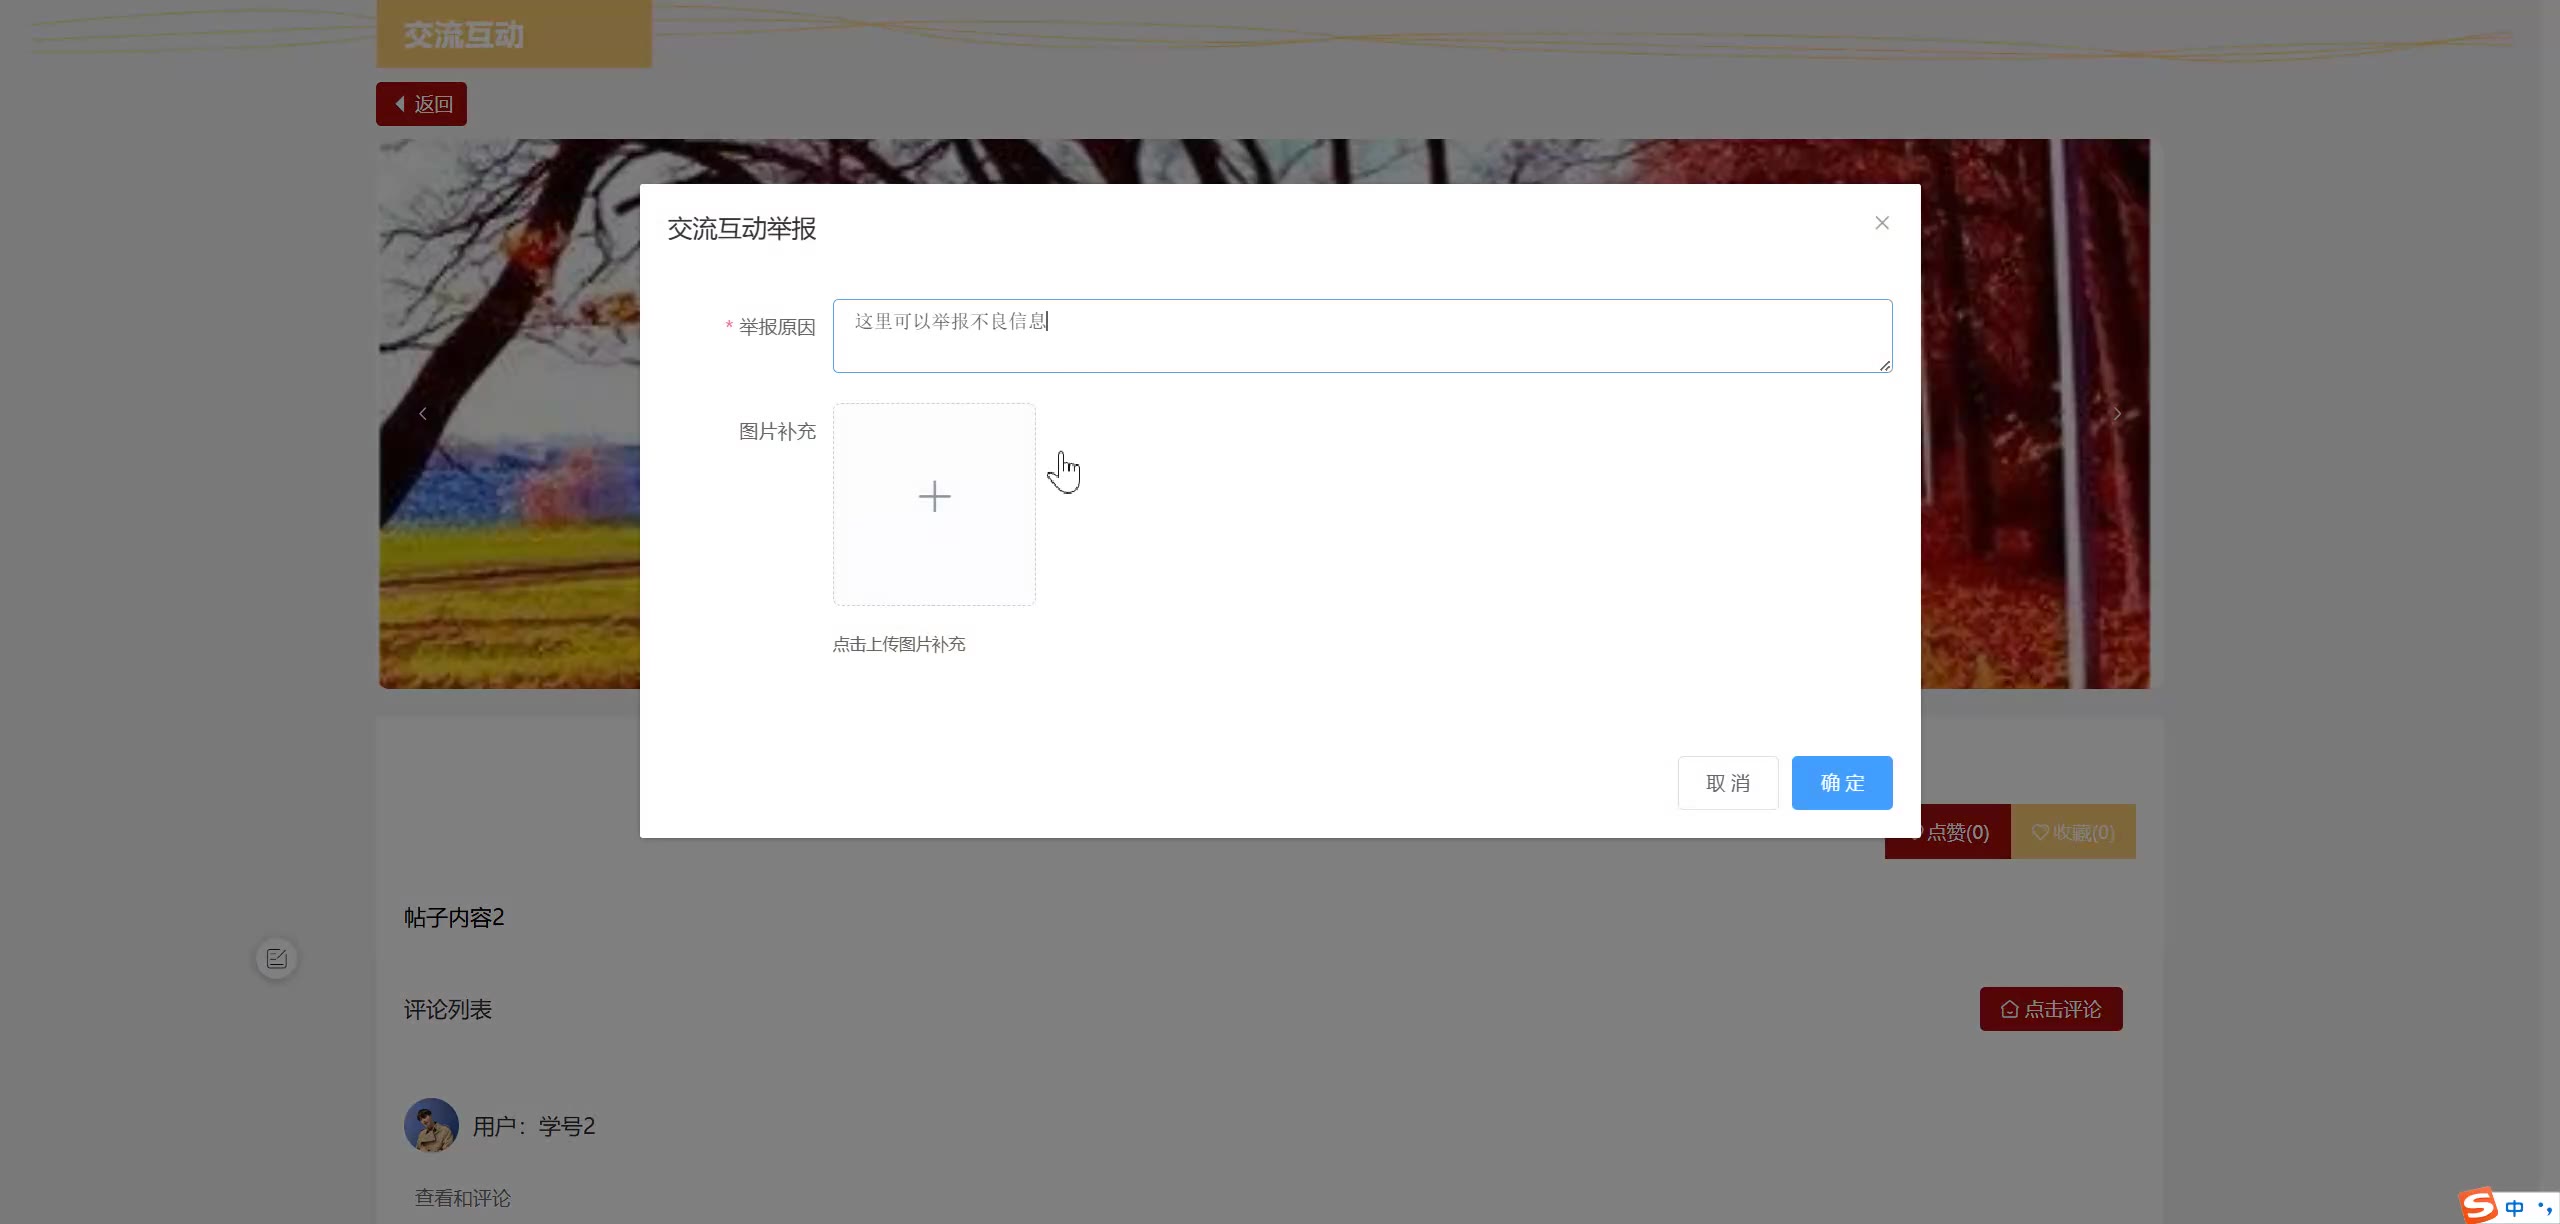Show next carousel image arrow
Screen dimensions: 2560x1224
tap(2116, 414)
